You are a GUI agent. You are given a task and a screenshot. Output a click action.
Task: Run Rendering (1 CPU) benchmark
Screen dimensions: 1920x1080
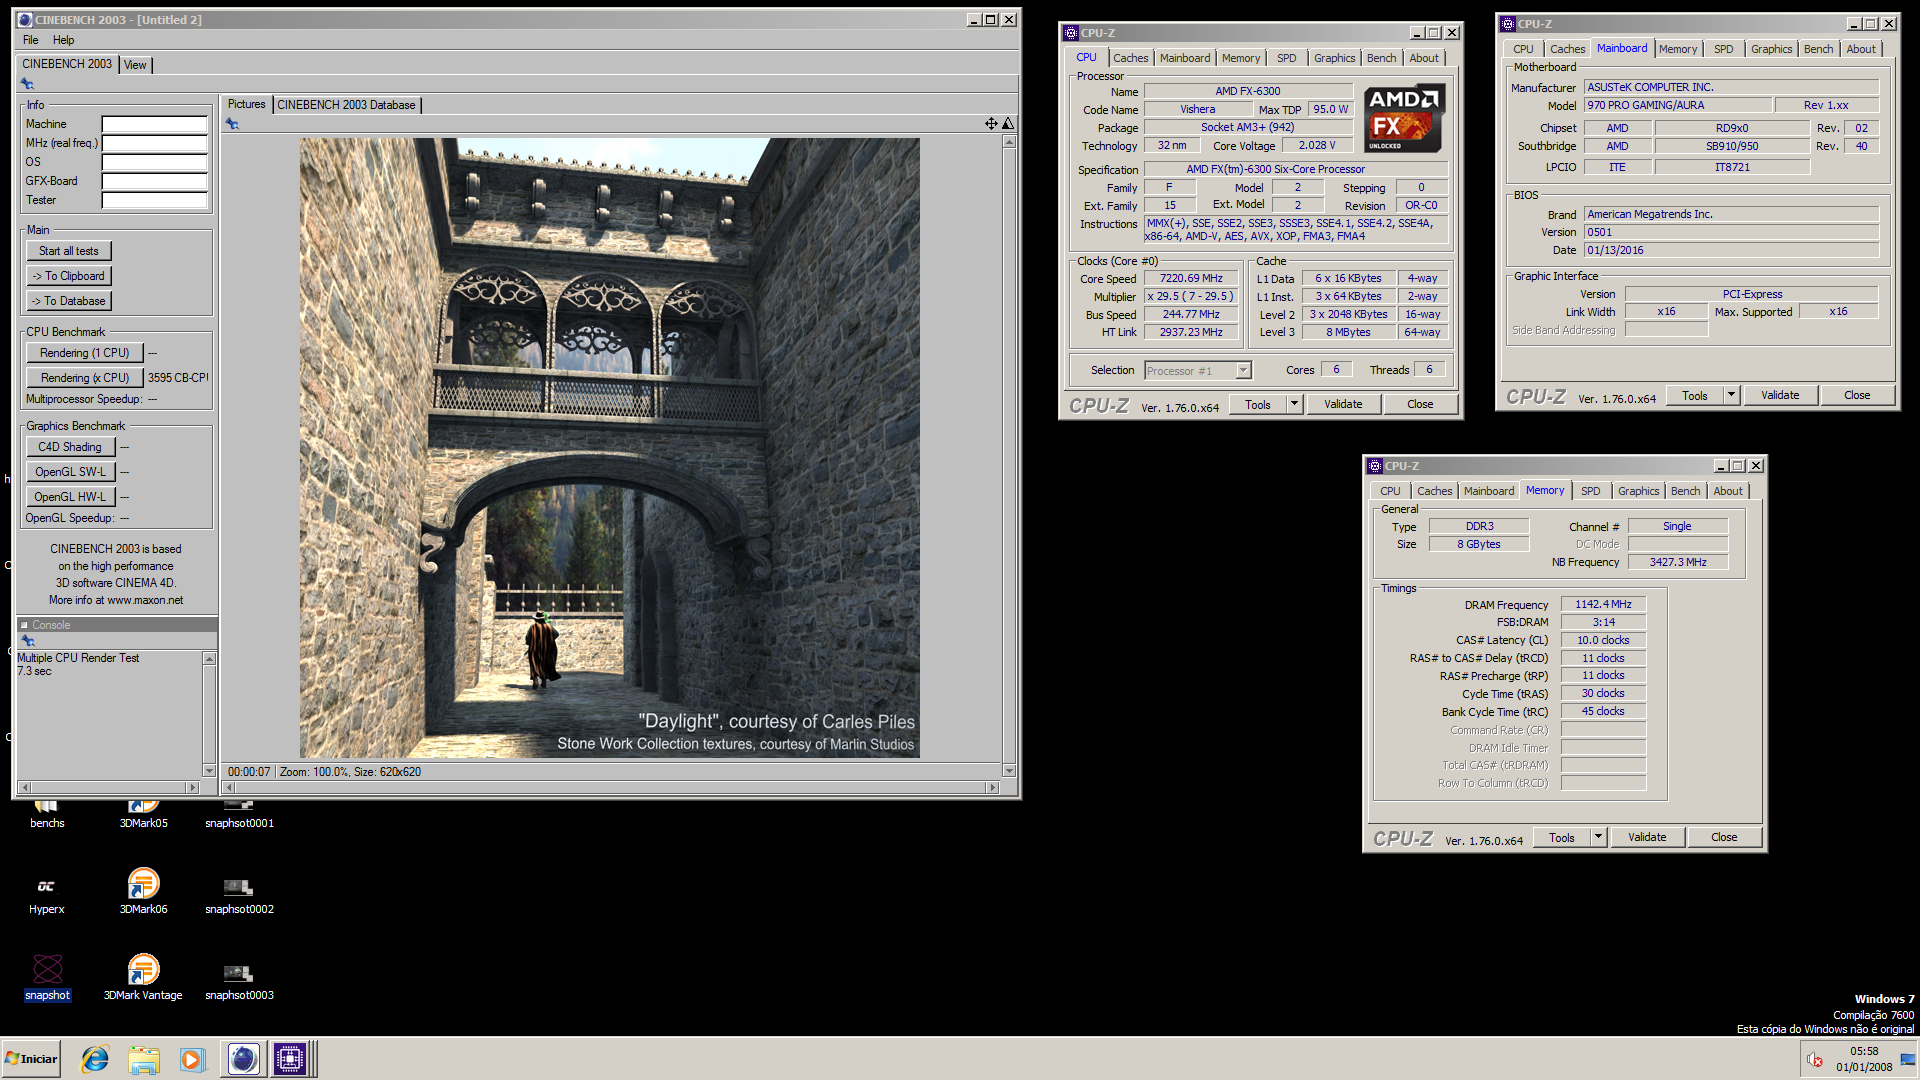point(85,353)
